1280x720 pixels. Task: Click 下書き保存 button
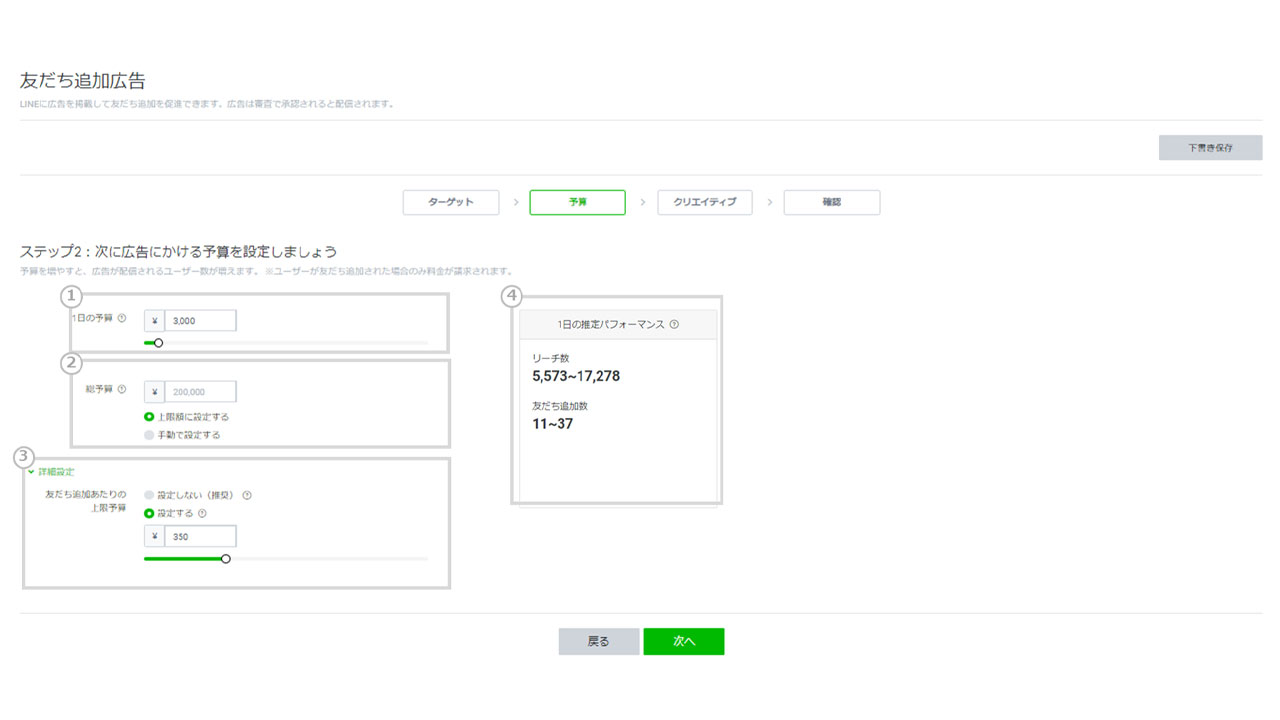1210,148
